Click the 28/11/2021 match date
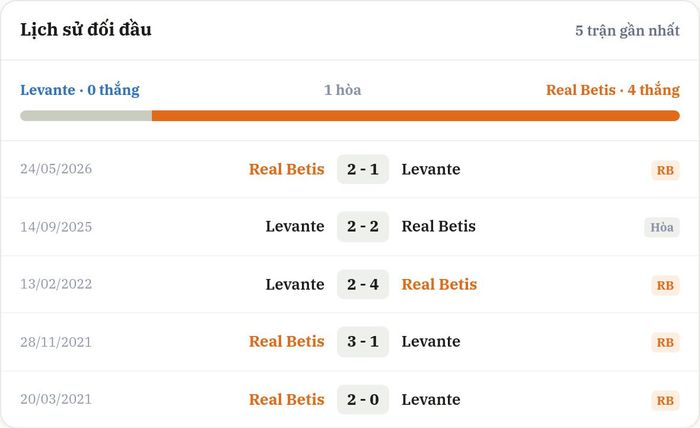The image size is (700, 428). [56, 342]
